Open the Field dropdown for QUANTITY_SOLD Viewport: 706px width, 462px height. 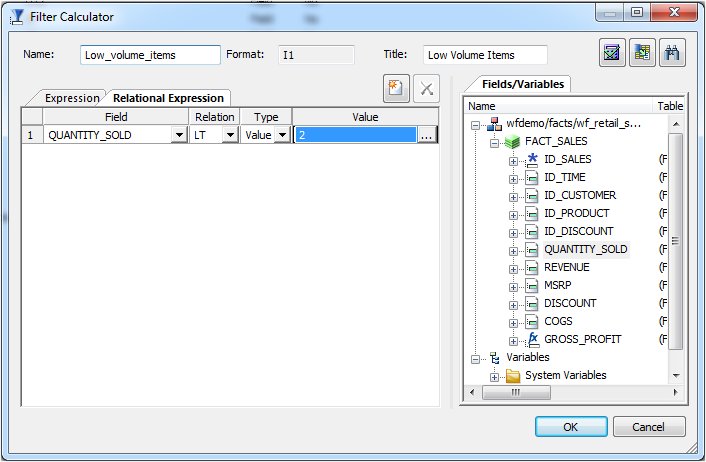[x=179, y=135]
